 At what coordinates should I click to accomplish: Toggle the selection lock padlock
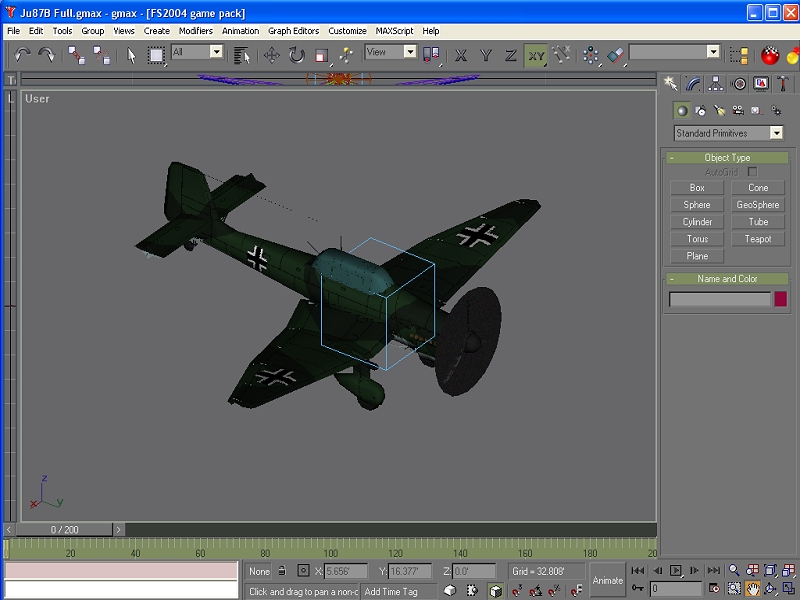[282, 571]
